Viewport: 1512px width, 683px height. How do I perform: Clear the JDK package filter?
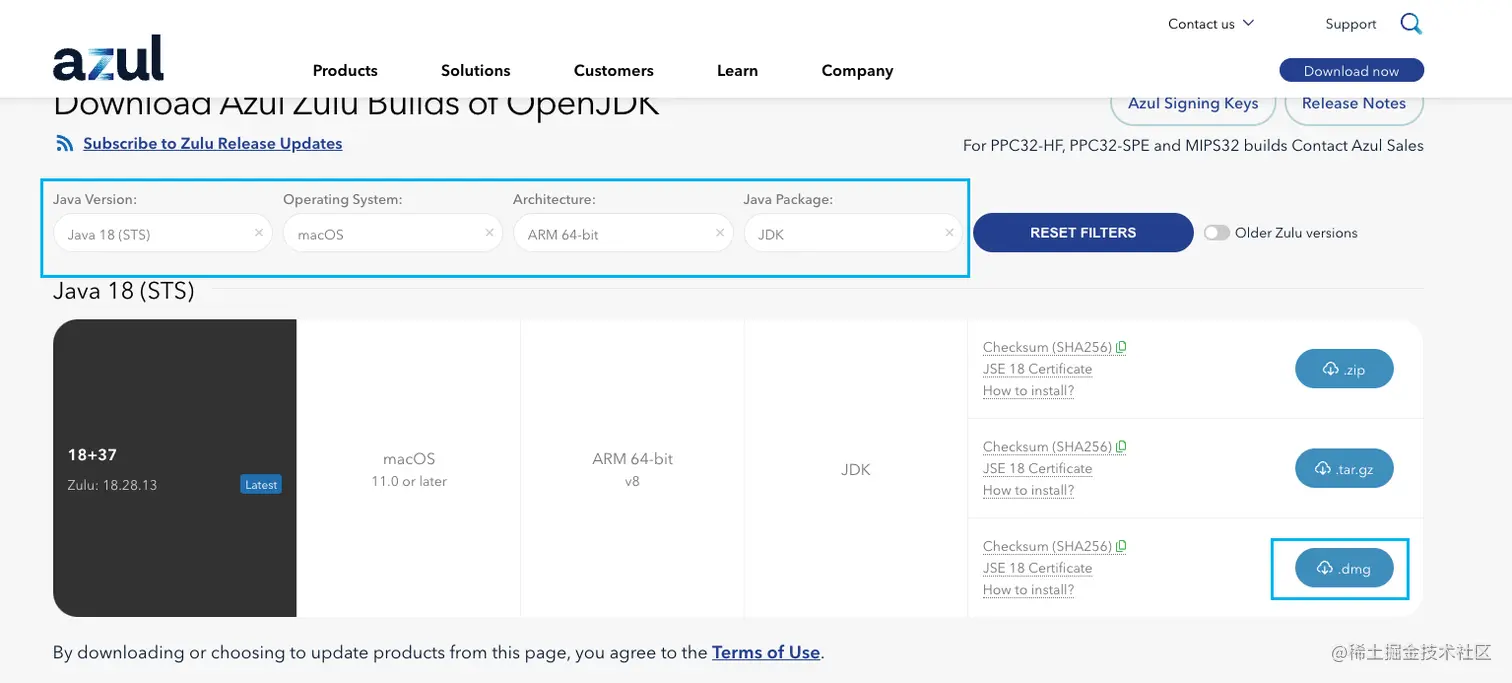tap(950, 233)
